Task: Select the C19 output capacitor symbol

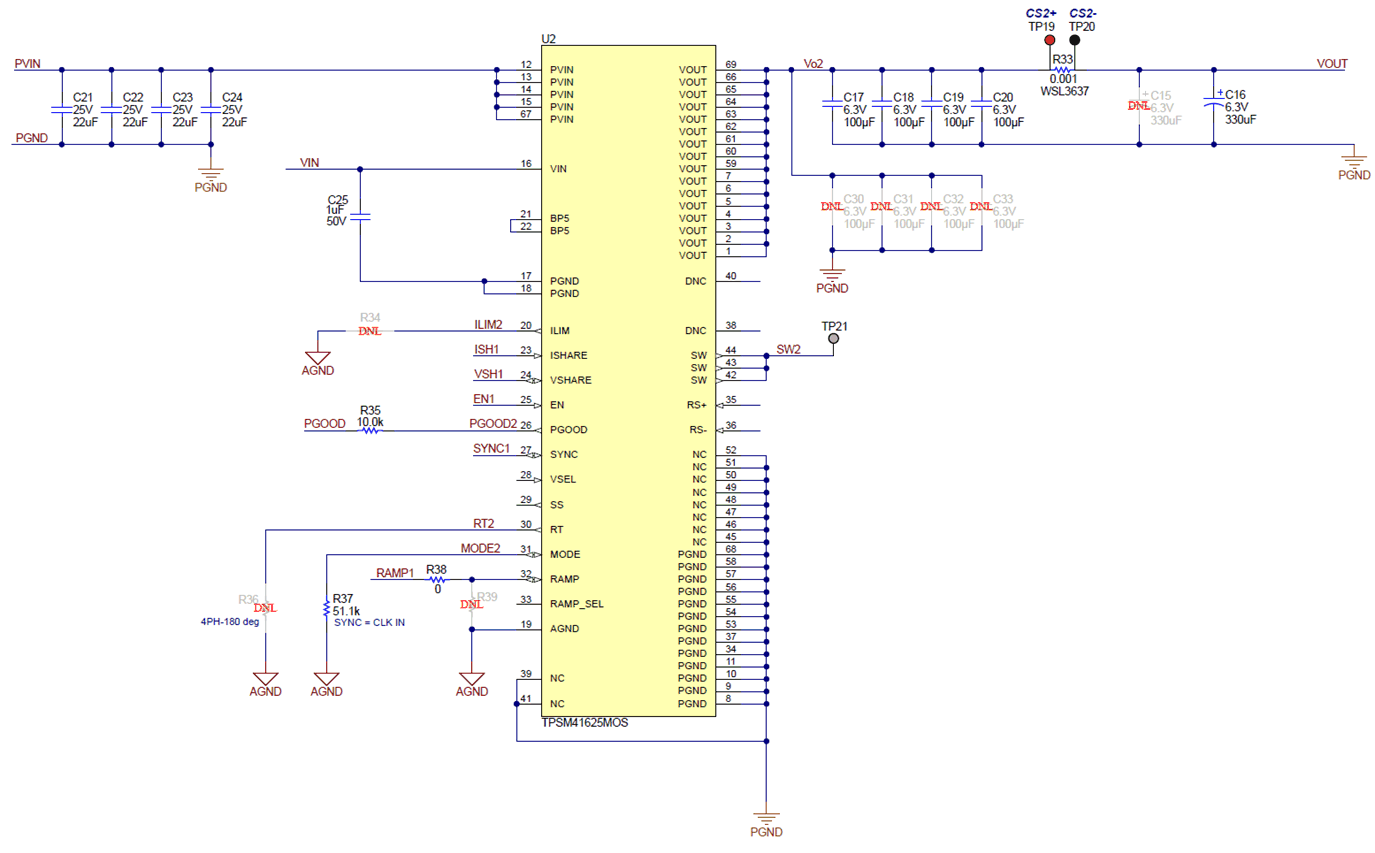Action: pyautogui.click(x=931, y=102)
